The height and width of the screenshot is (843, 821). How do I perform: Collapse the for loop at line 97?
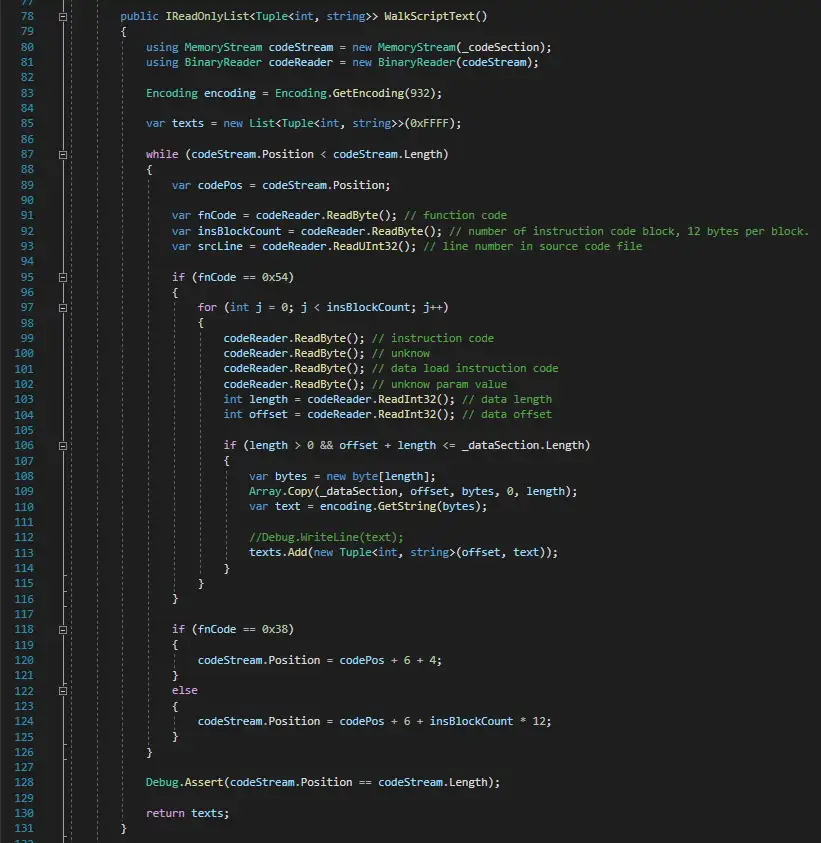coord(63,308)
